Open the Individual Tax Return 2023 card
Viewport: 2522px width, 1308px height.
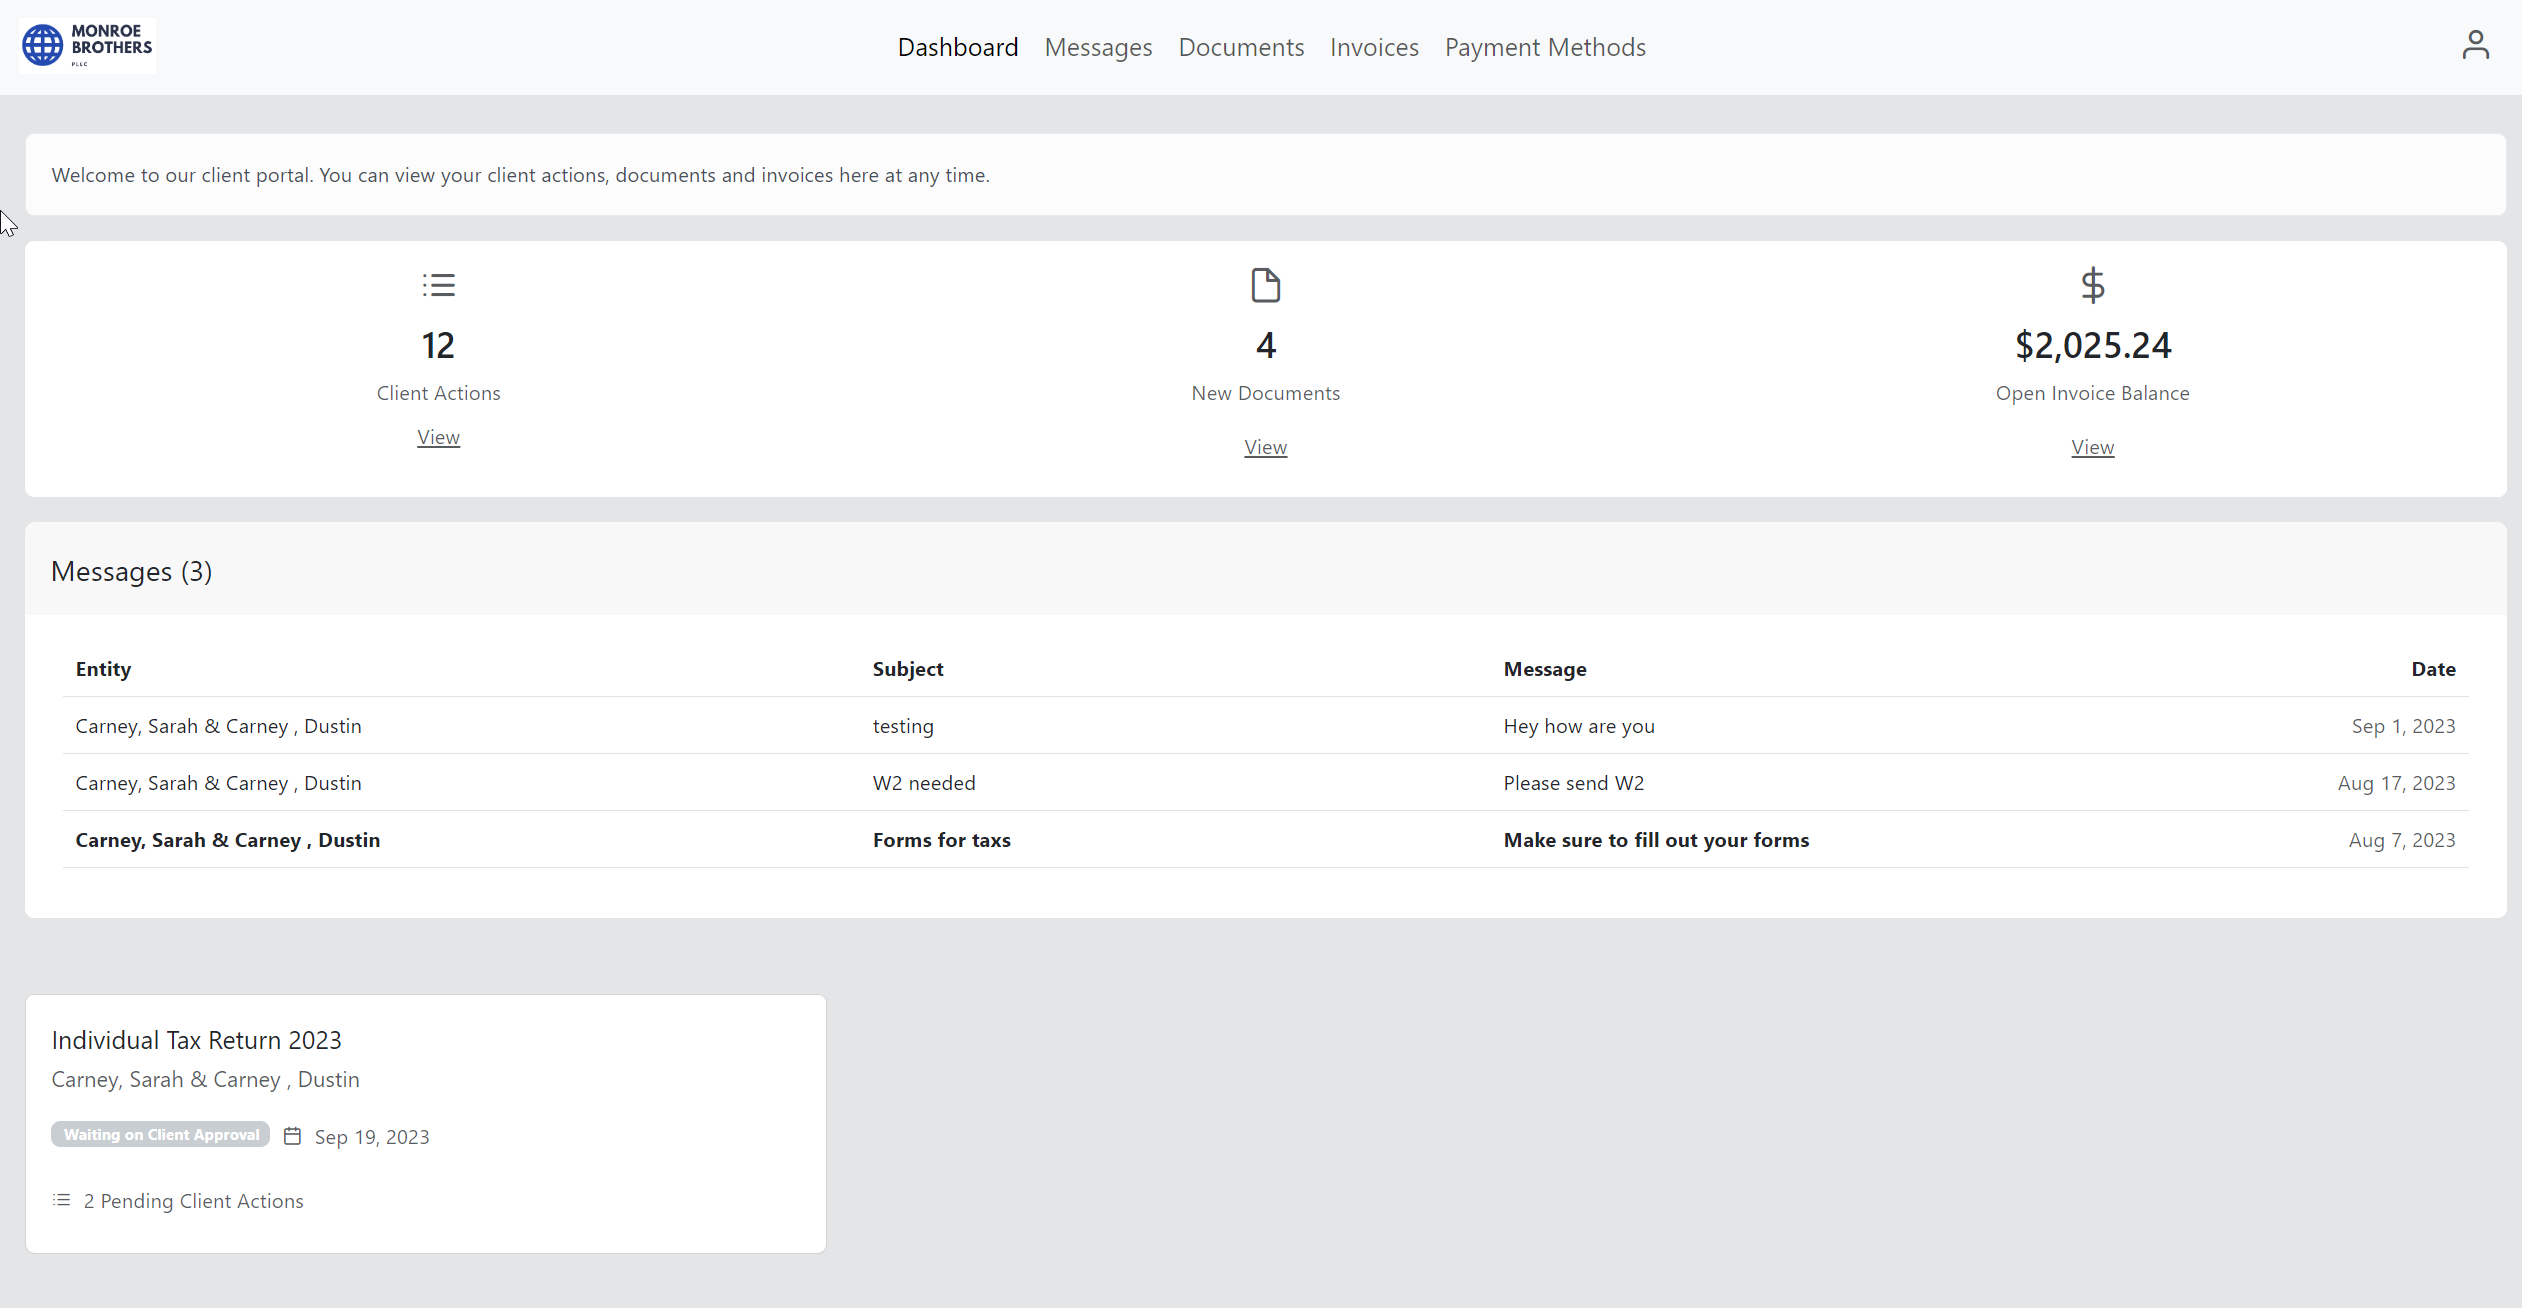[196, 1040]
